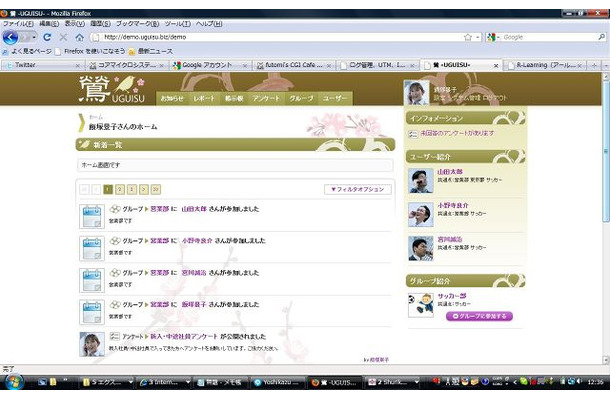The height and width of the screenshot is (400, 610).
Task: Go to page 2 of the feed
Action: point(120,189)
